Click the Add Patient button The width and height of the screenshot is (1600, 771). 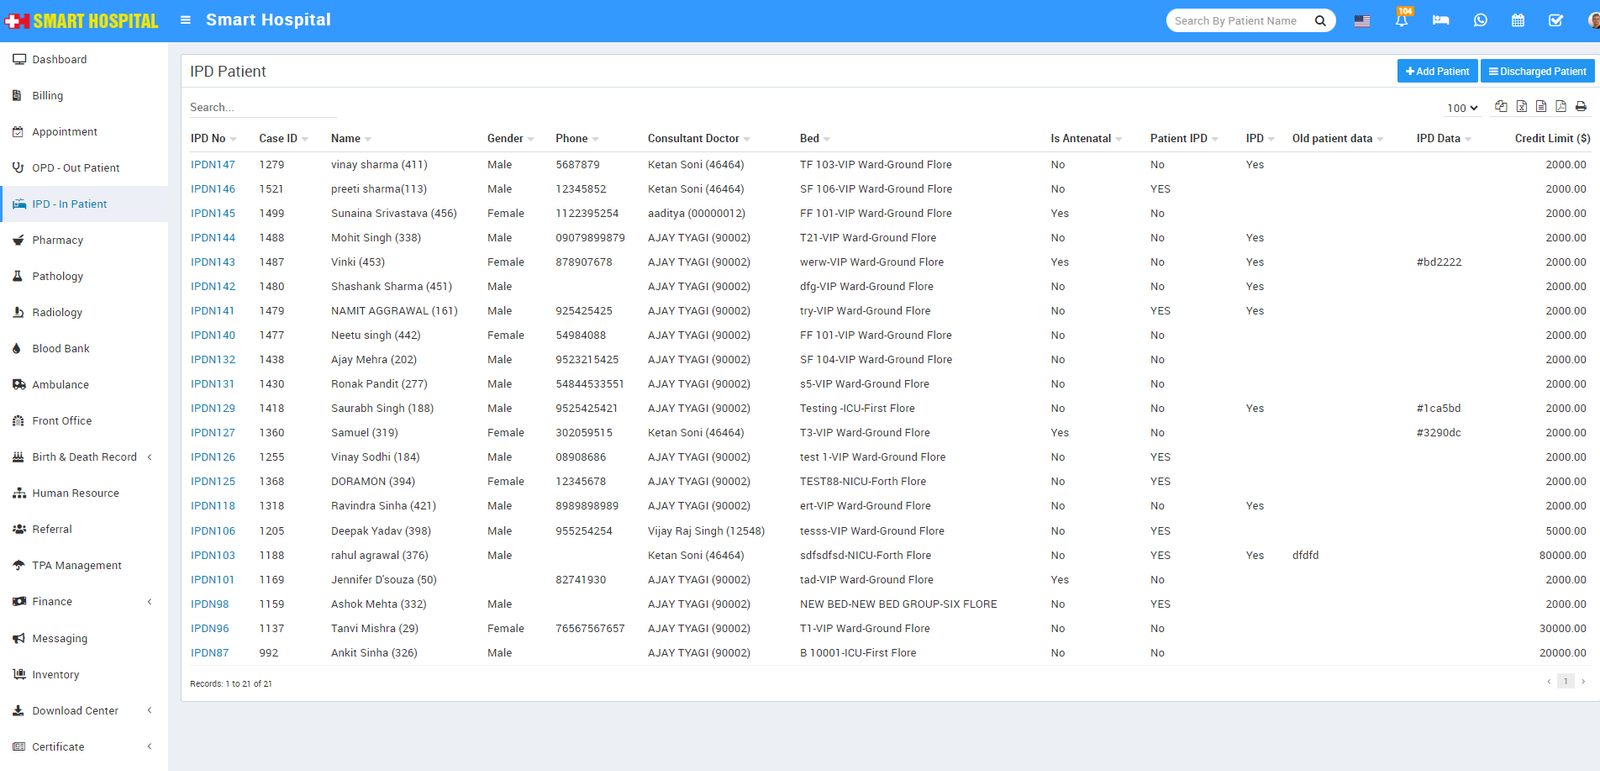pos(1437,71)
